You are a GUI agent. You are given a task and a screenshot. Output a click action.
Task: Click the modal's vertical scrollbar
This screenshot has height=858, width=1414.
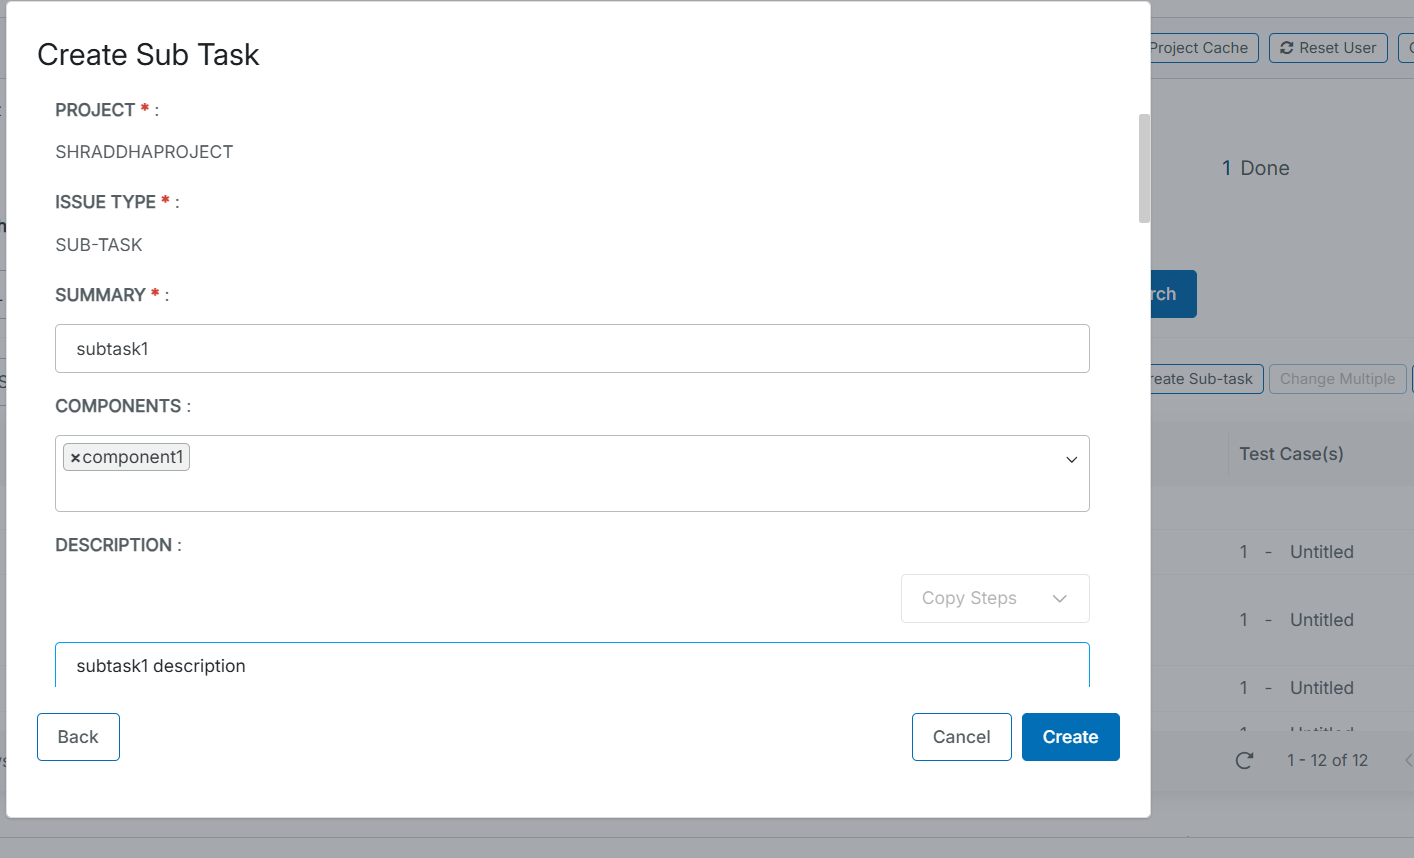click(1143, 168)
